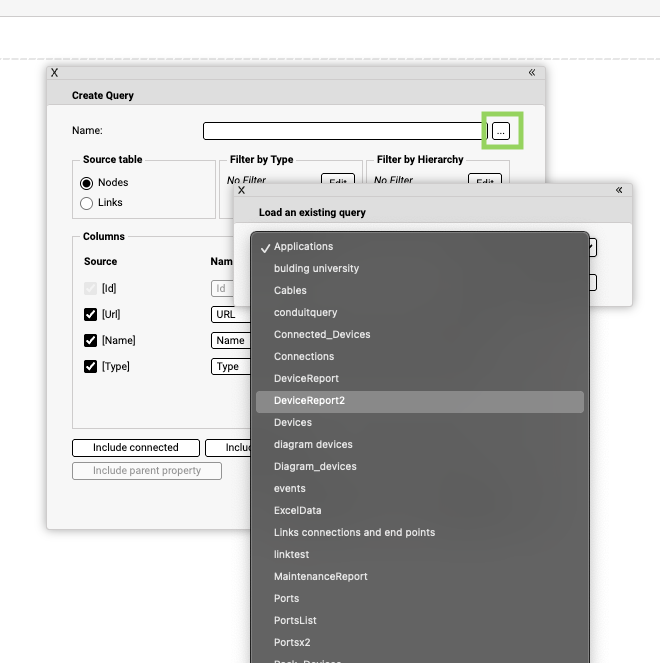660x663 pixels.
Task: Choose the checked Applications option
Action: (303, 247)
